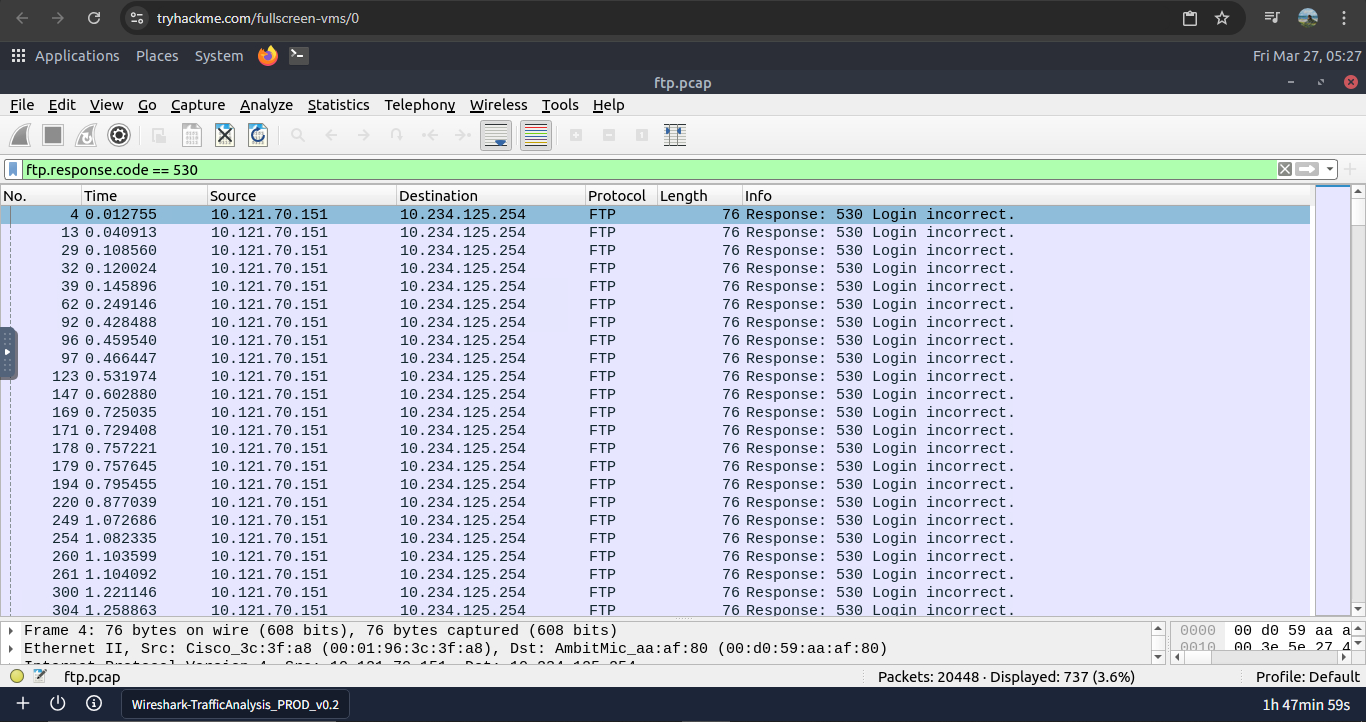Open the Statistics menu
This screenshot has height=722, width=1366.
(338, 105)
